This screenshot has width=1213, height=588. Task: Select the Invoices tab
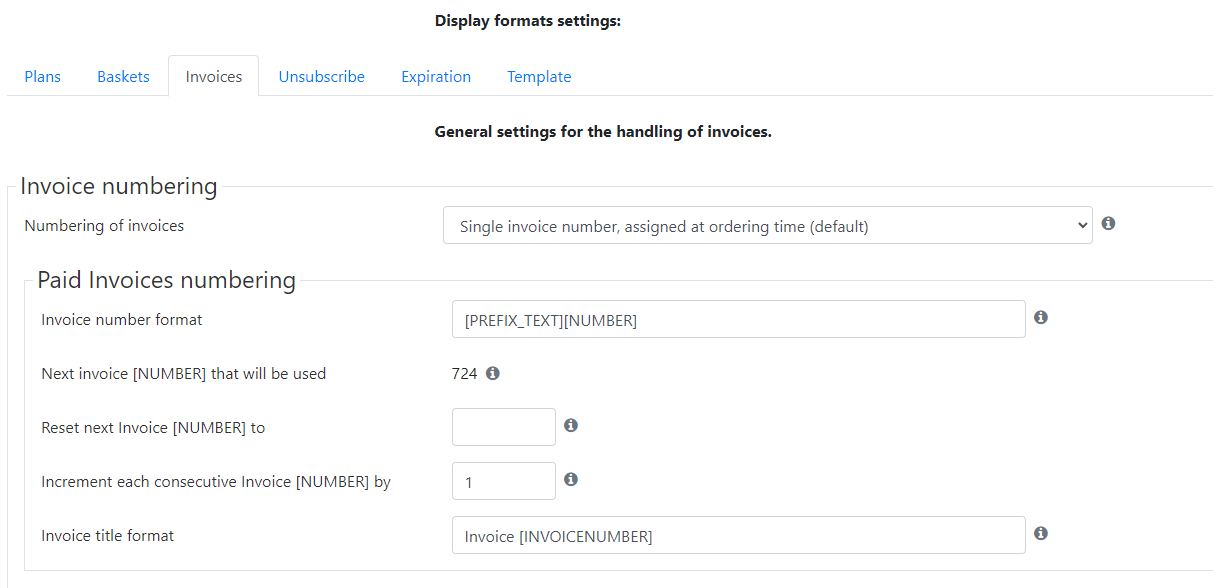point(213,76)
